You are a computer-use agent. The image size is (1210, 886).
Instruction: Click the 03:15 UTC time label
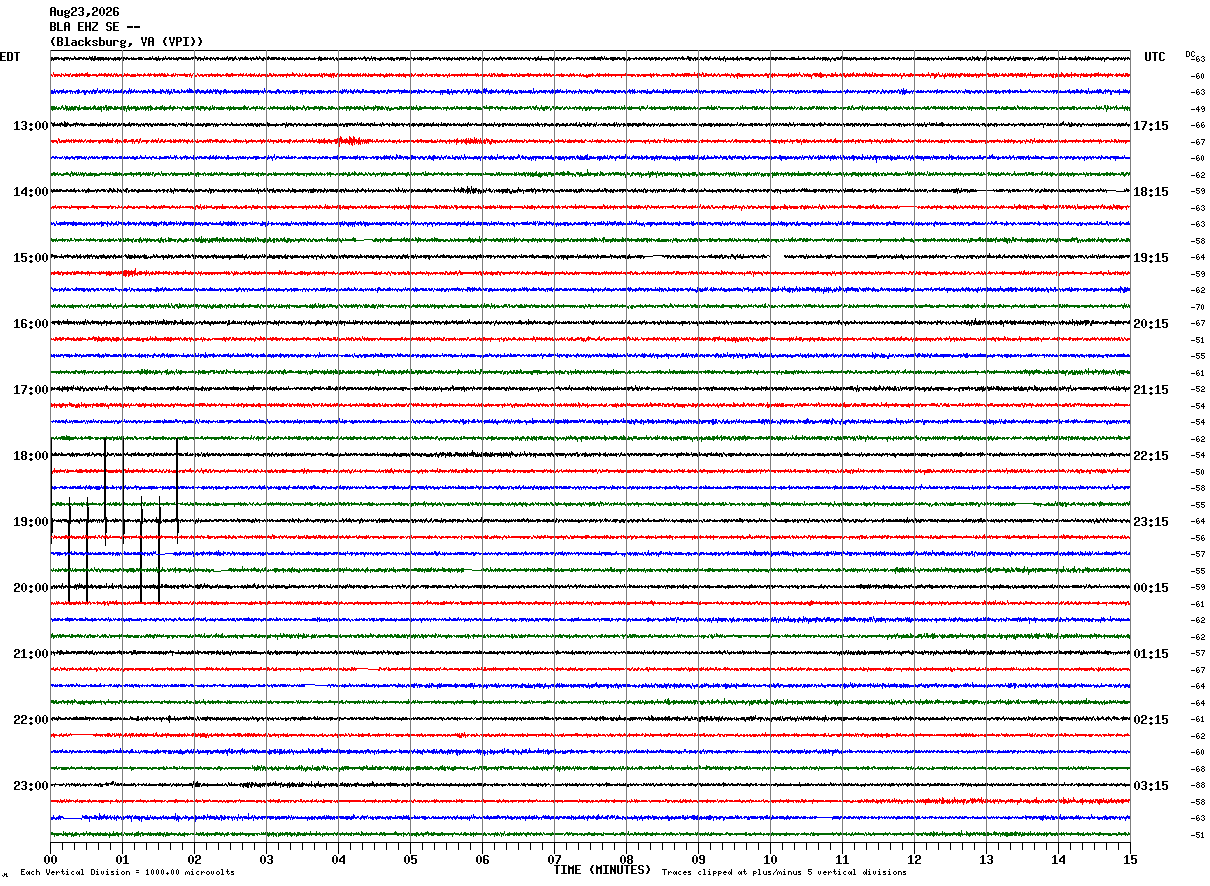1151,786
